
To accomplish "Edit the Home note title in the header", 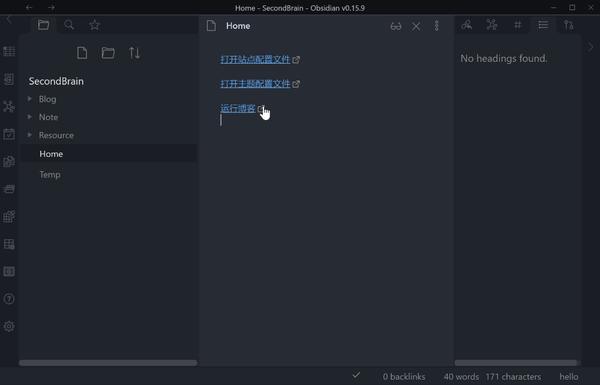I will point(238,26).
